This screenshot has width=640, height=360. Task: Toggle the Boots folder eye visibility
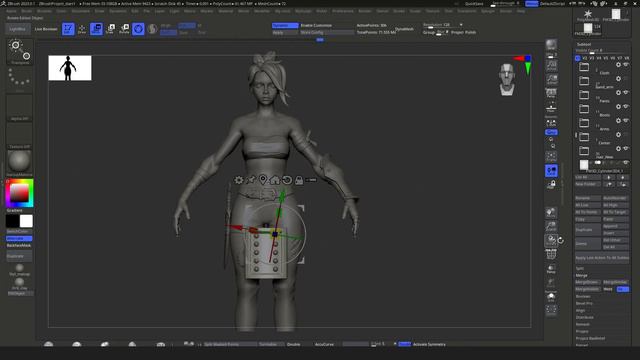tap(626, 107)
